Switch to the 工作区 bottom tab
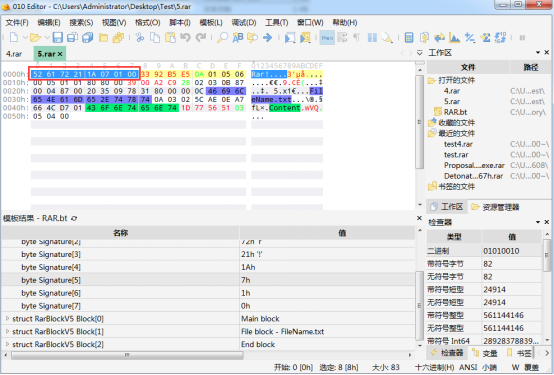Screen dimensions: 554x375 (x=447, y=207)
